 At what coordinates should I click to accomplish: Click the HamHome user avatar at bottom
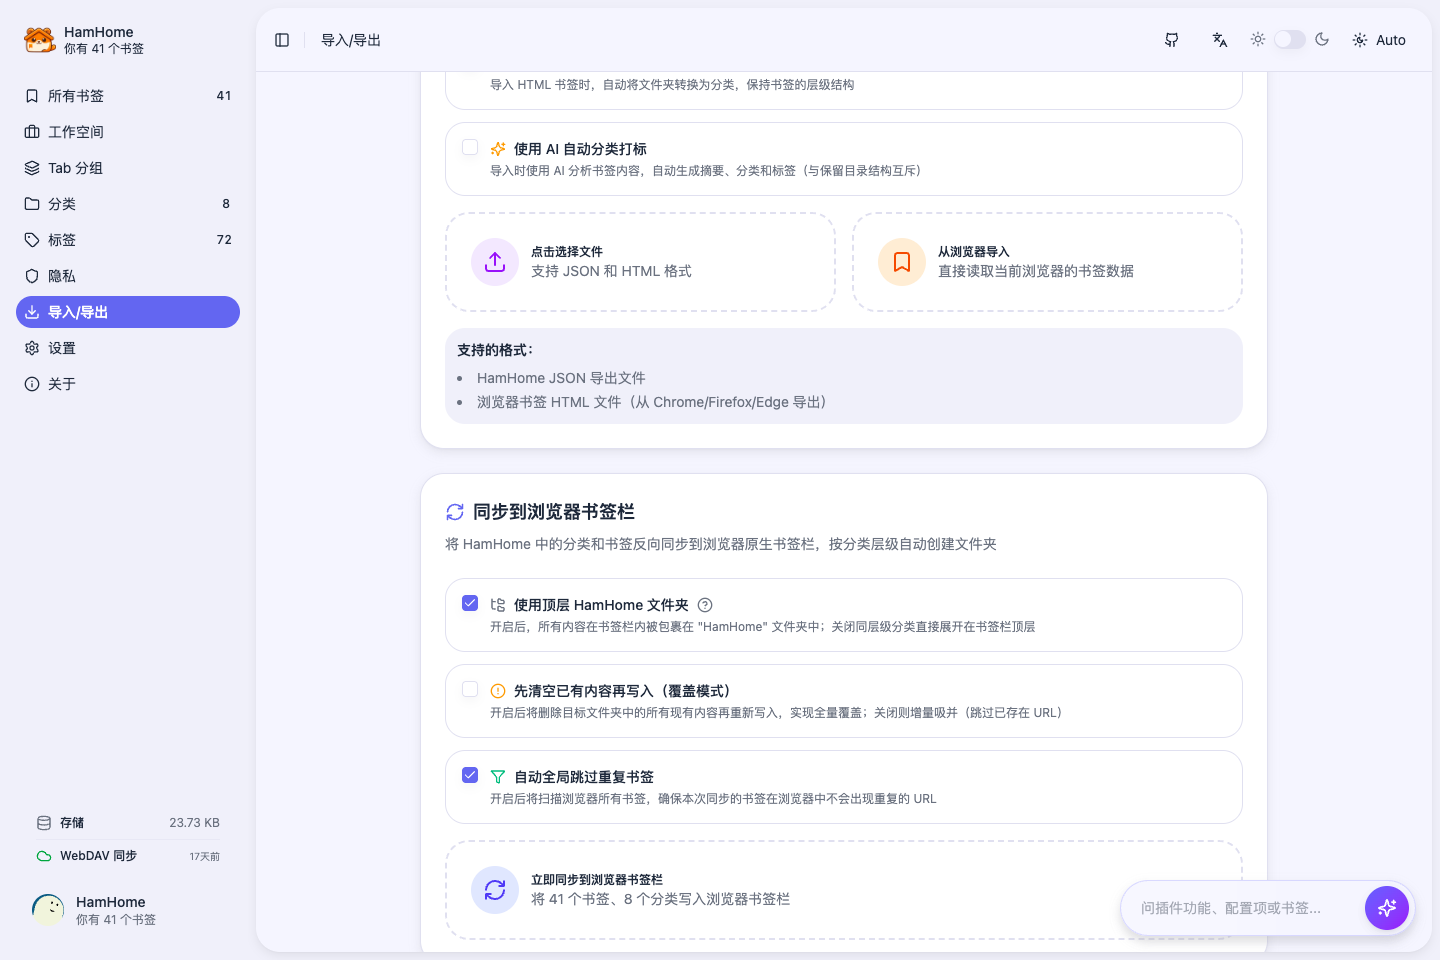tap(48, 910)
